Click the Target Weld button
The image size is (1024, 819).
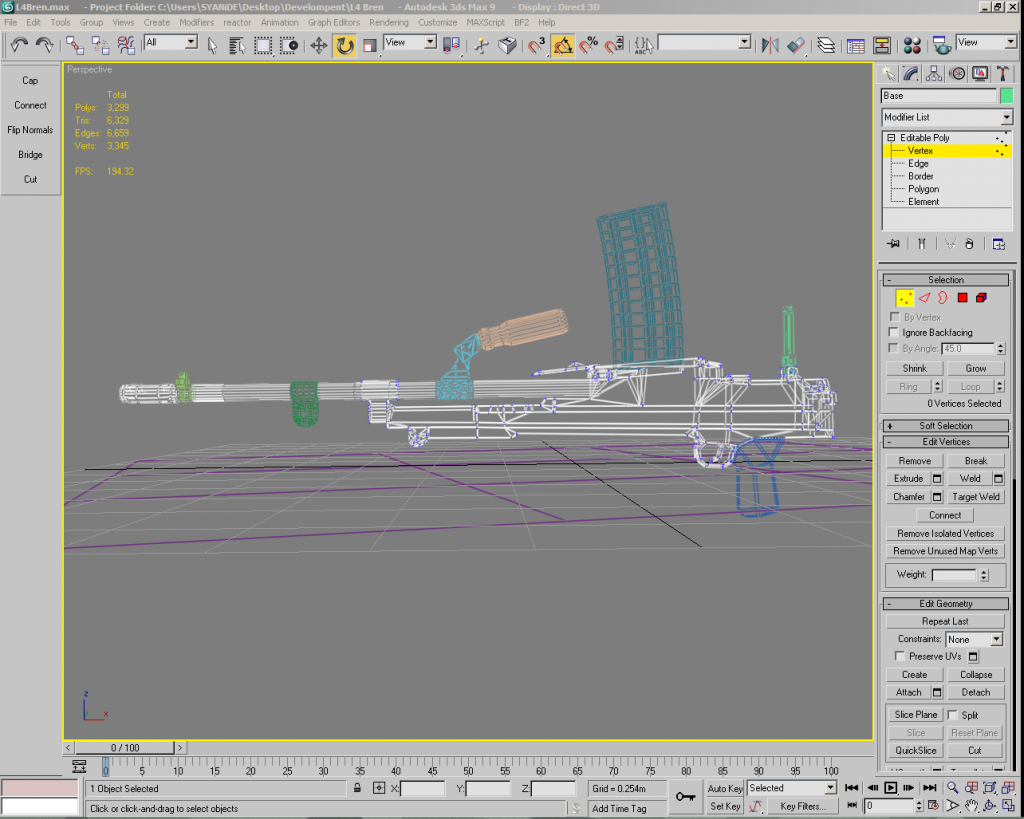point(975,496)
